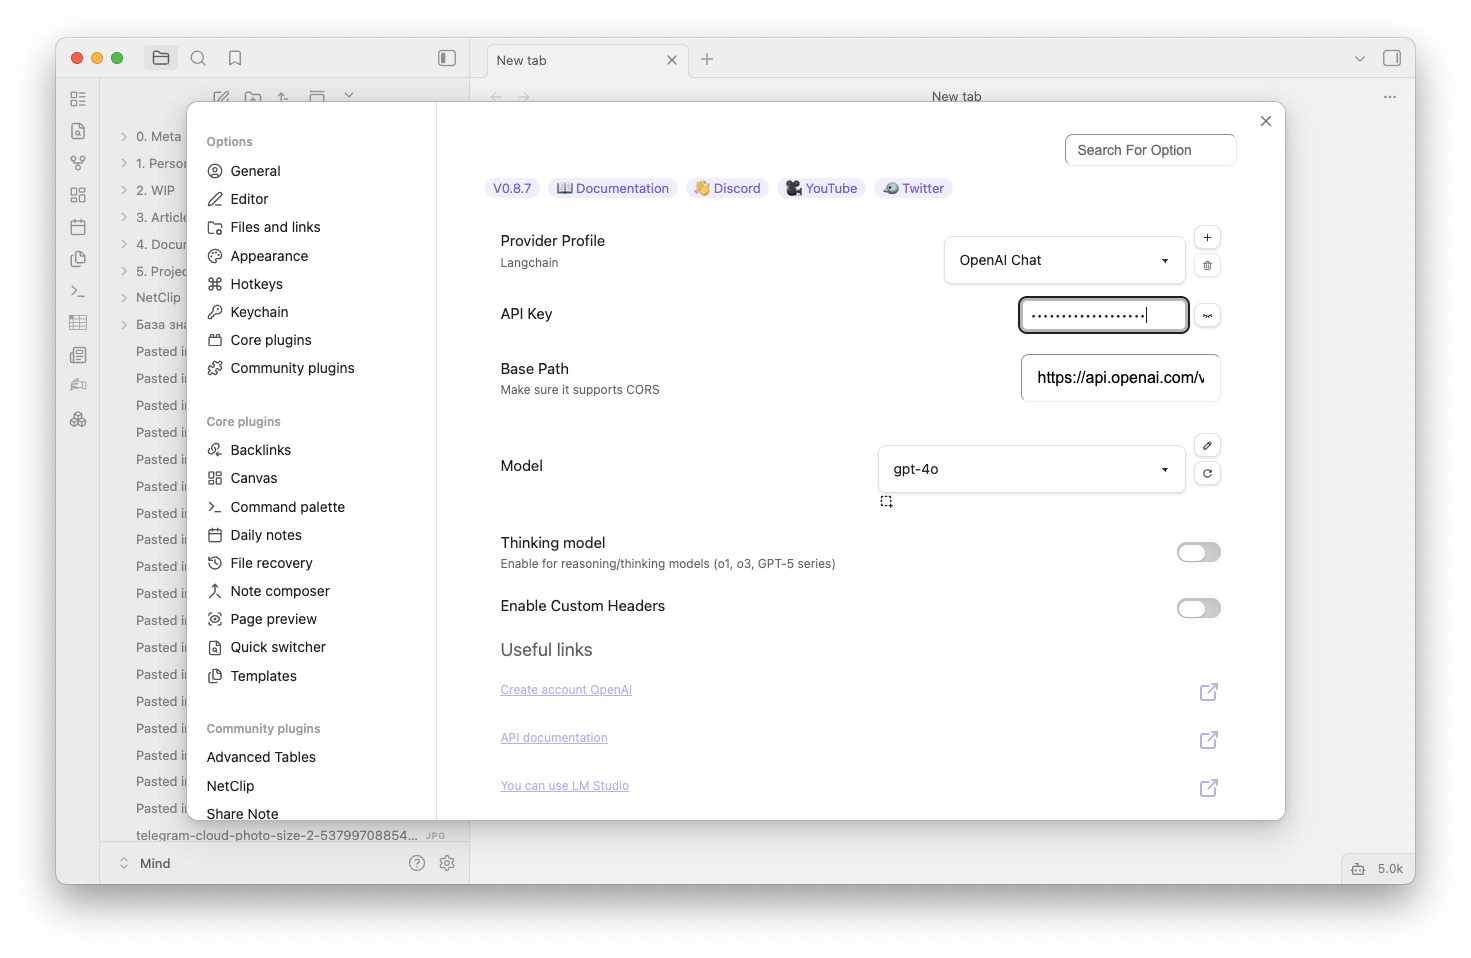
Task: Show the file explorer via folder icon
Action: (x=161, y=58)
